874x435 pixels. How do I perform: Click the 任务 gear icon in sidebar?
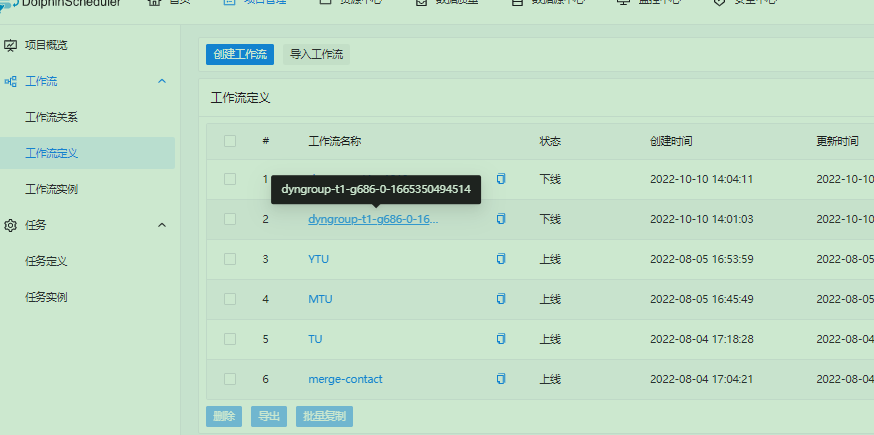11,225
